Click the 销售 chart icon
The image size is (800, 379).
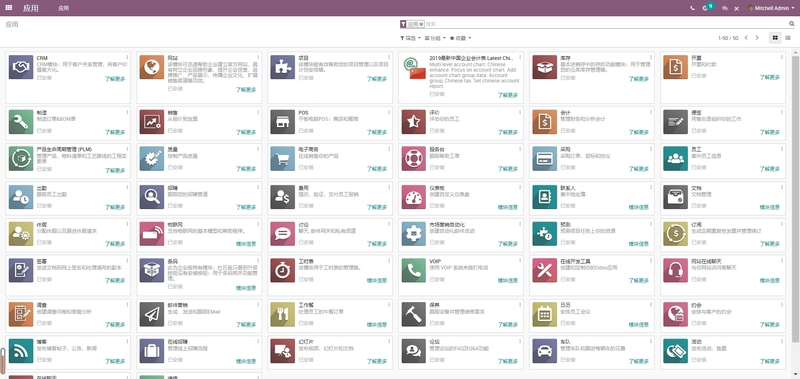tap(152, 122)
